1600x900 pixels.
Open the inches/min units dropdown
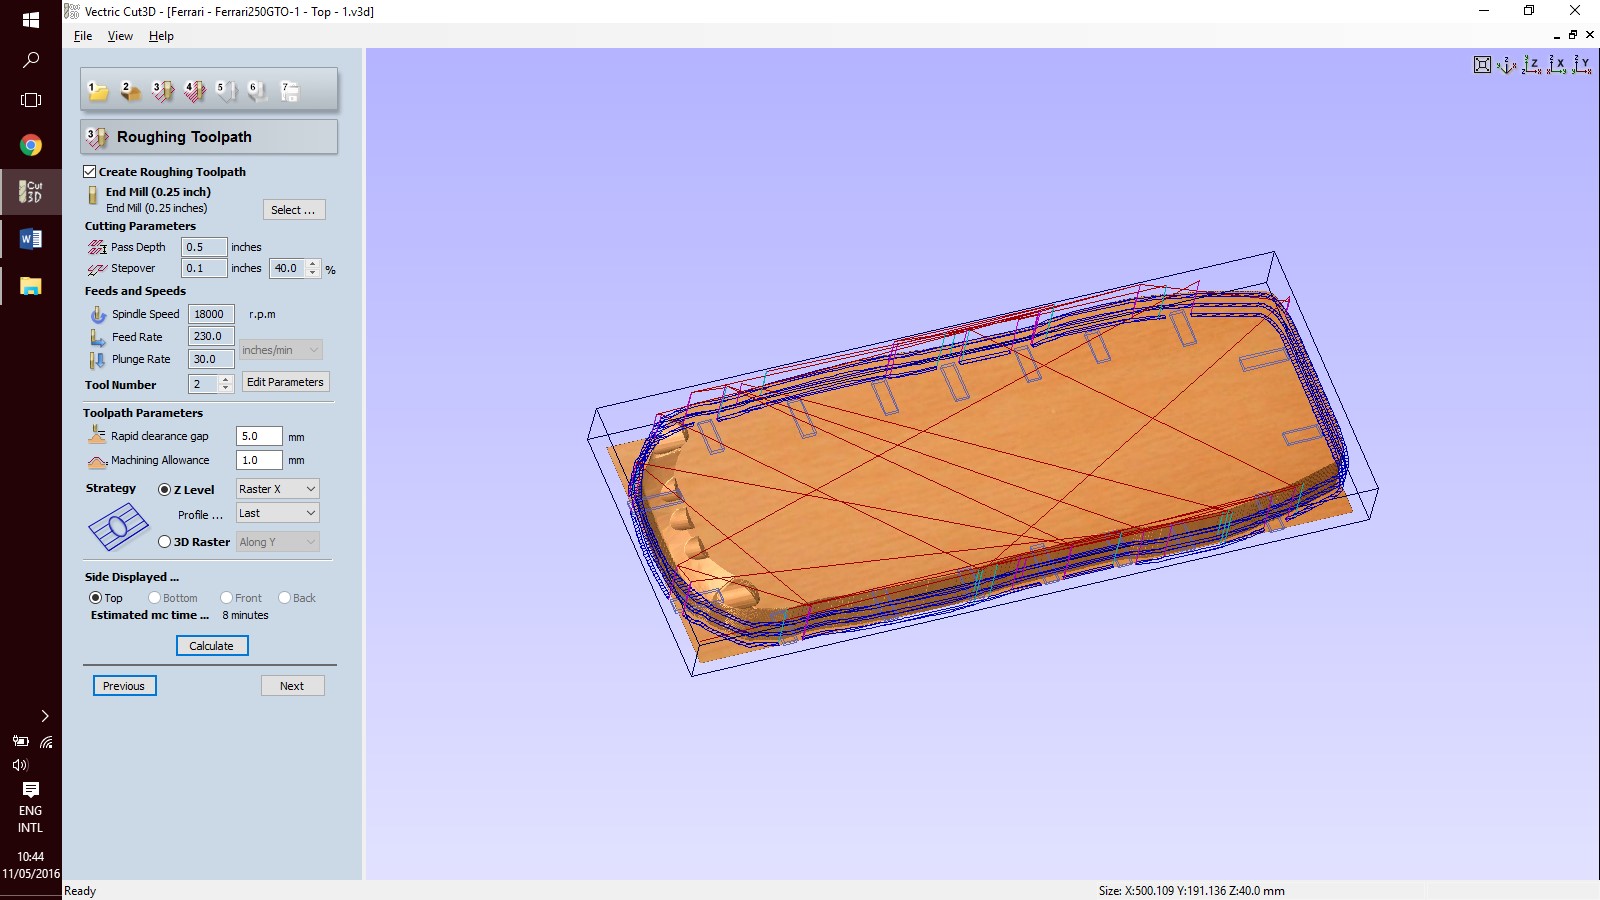[x=281, y=350]
